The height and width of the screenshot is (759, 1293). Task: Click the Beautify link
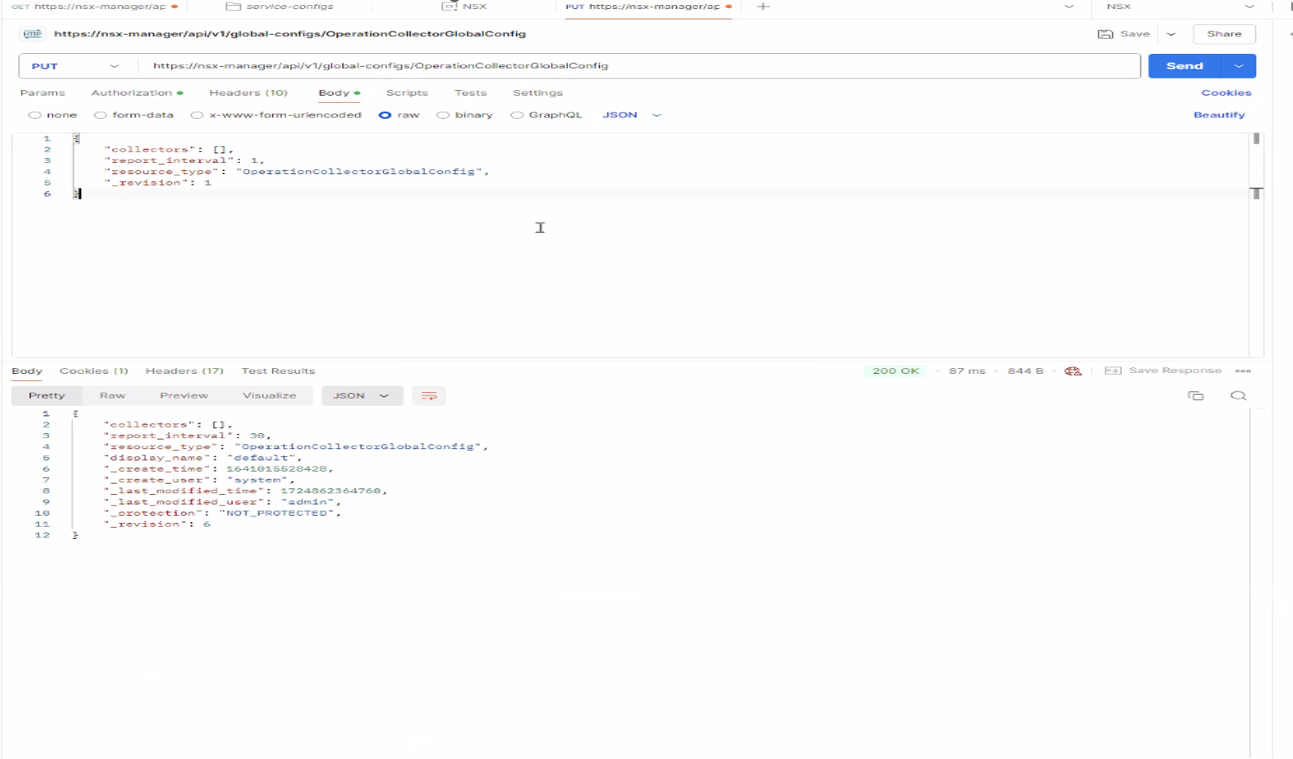coord(1219,115)
